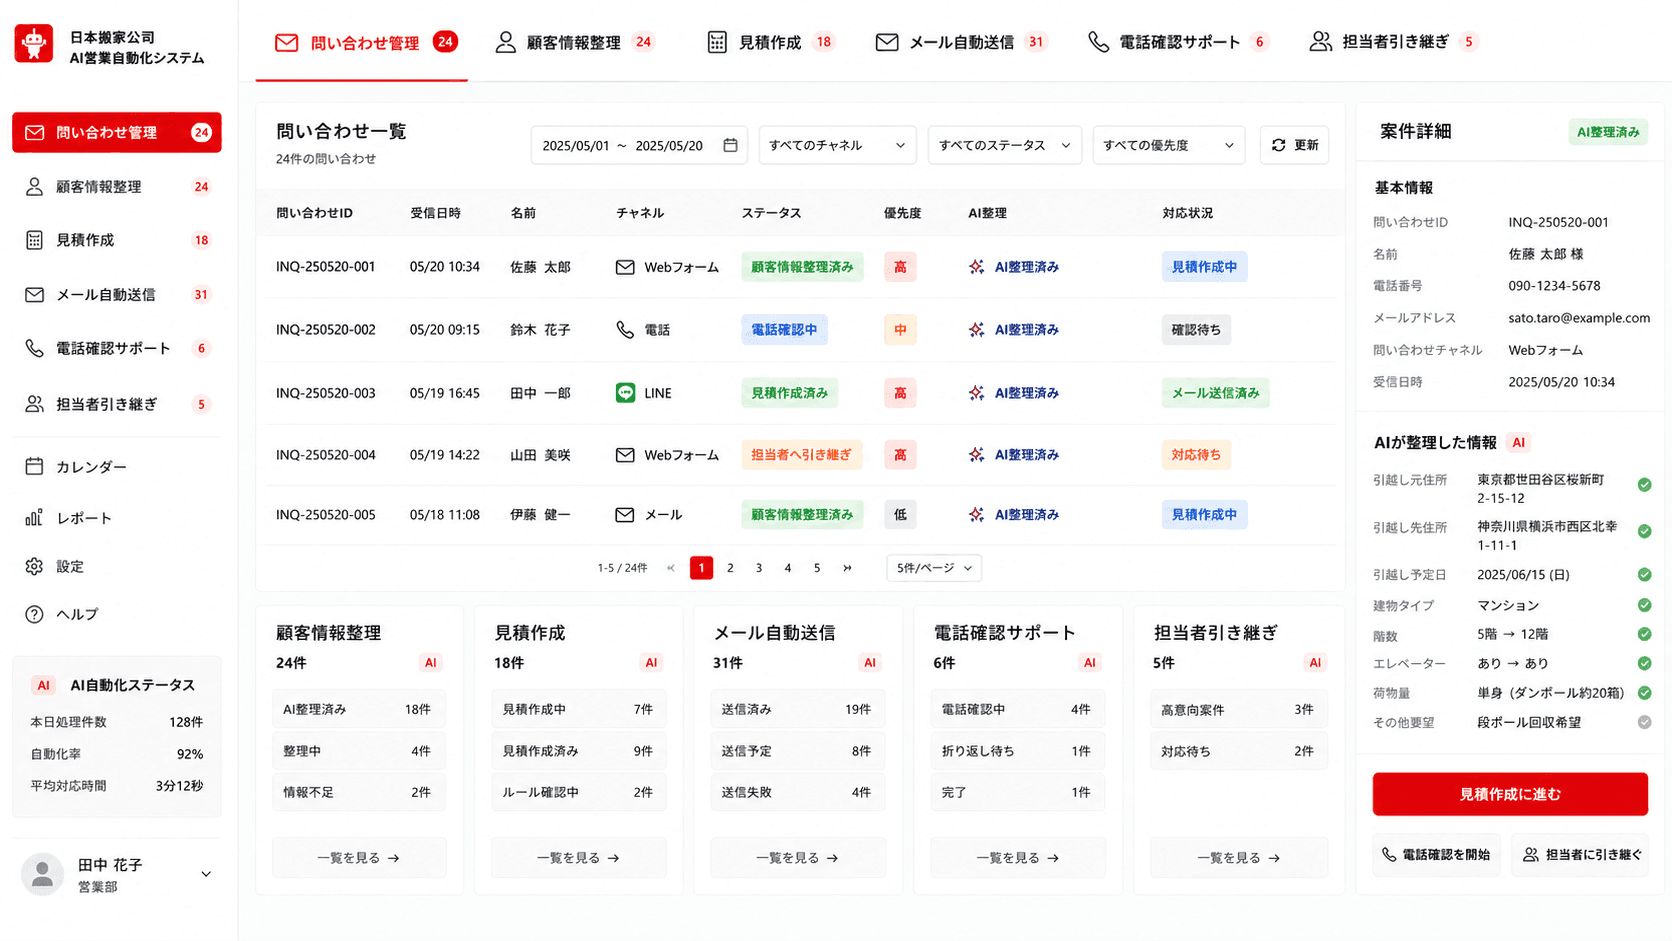The height and width of the screenshot is (941, 1672).
Task: Expand the user menu chevron for 田中 花子
Action: click(x=206, y=874)
